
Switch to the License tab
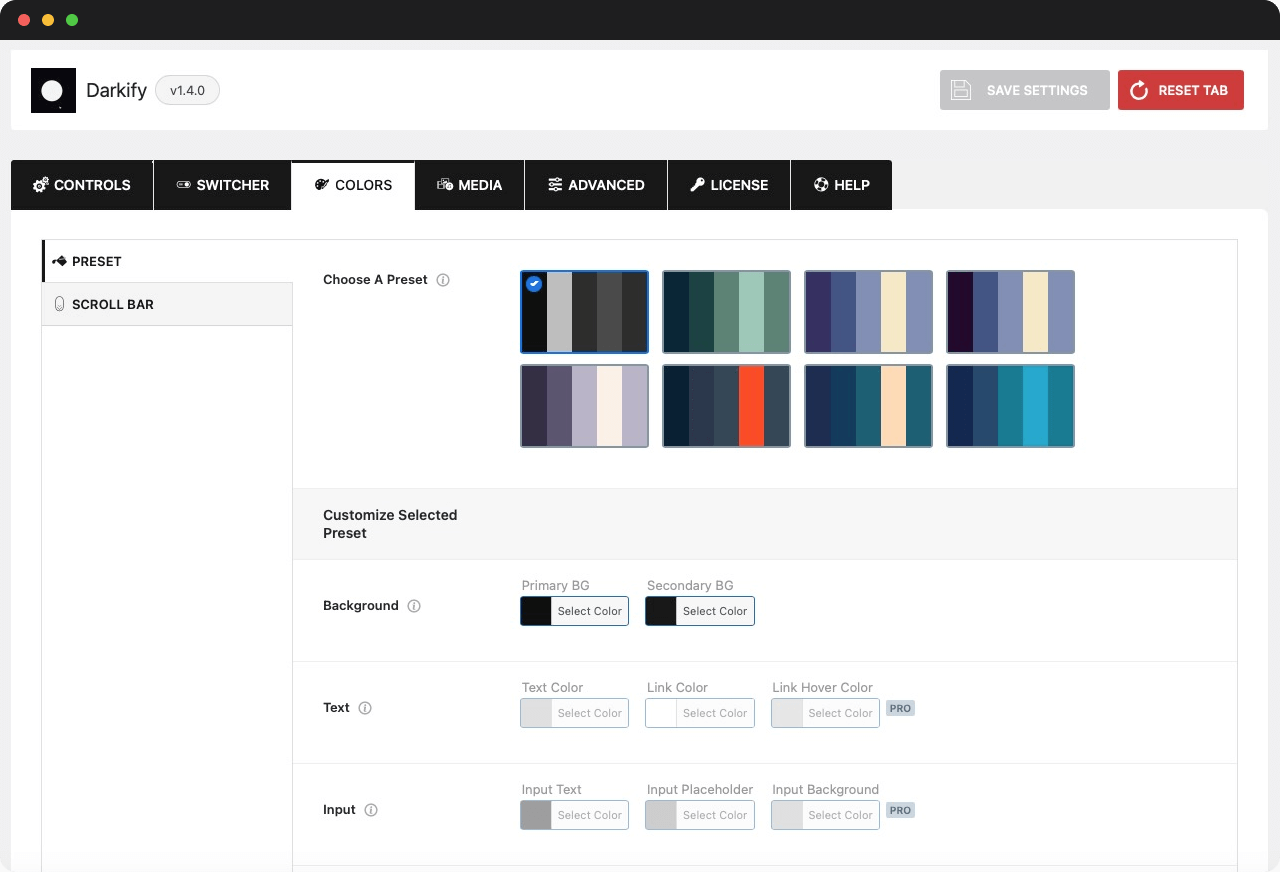728,185
